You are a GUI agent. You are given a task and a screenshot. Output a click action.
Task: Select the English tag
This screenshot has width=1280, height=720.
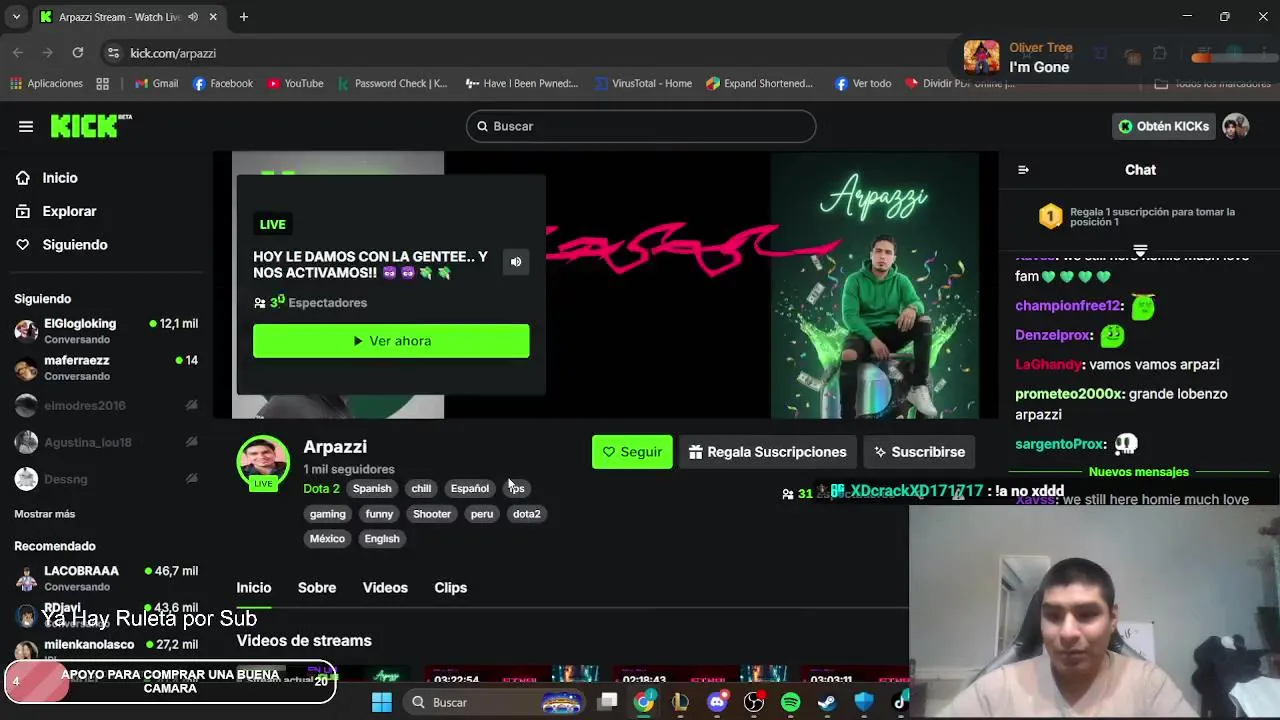click(x=382, y=539)
